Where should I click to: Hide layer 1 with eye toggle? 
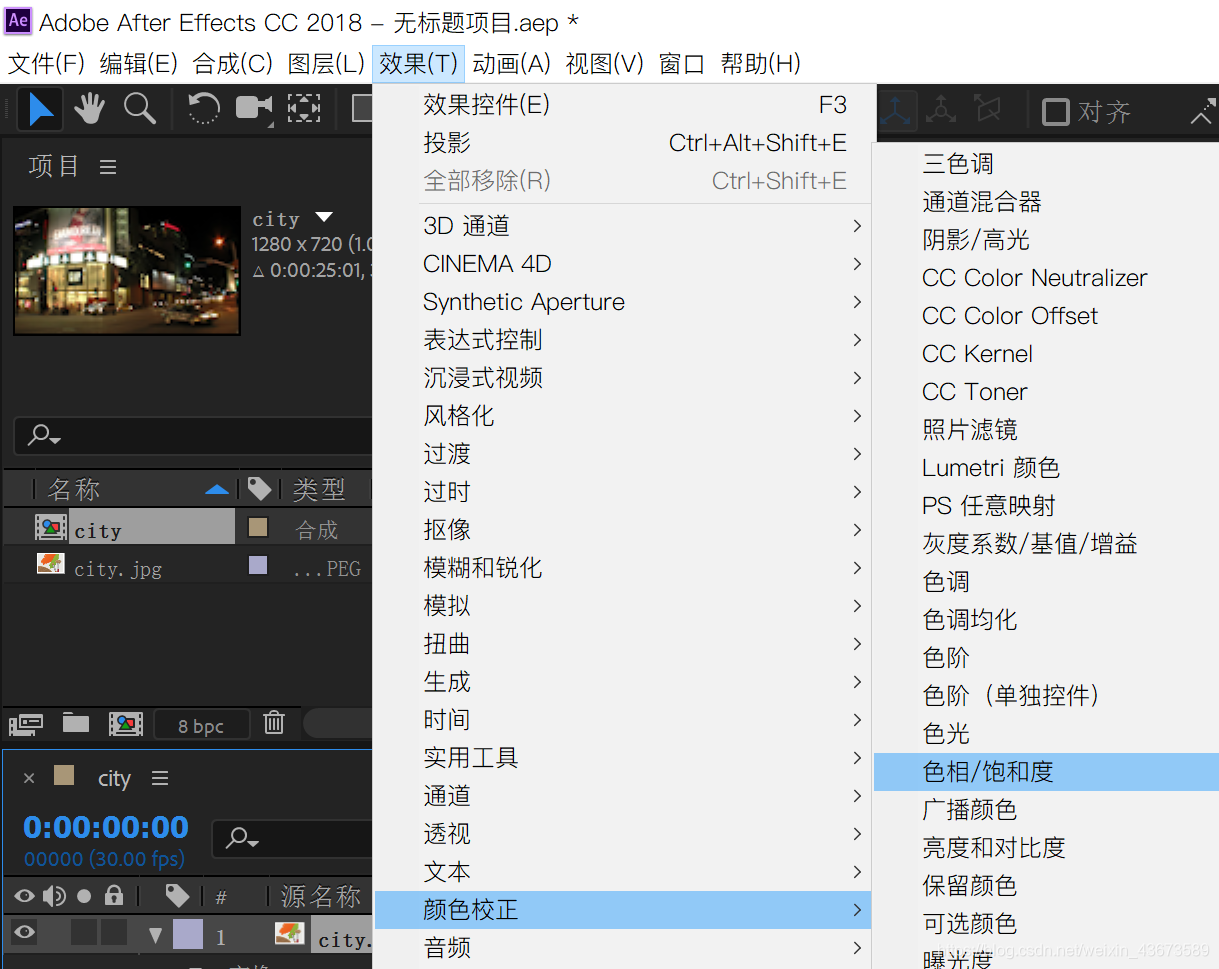25,932
